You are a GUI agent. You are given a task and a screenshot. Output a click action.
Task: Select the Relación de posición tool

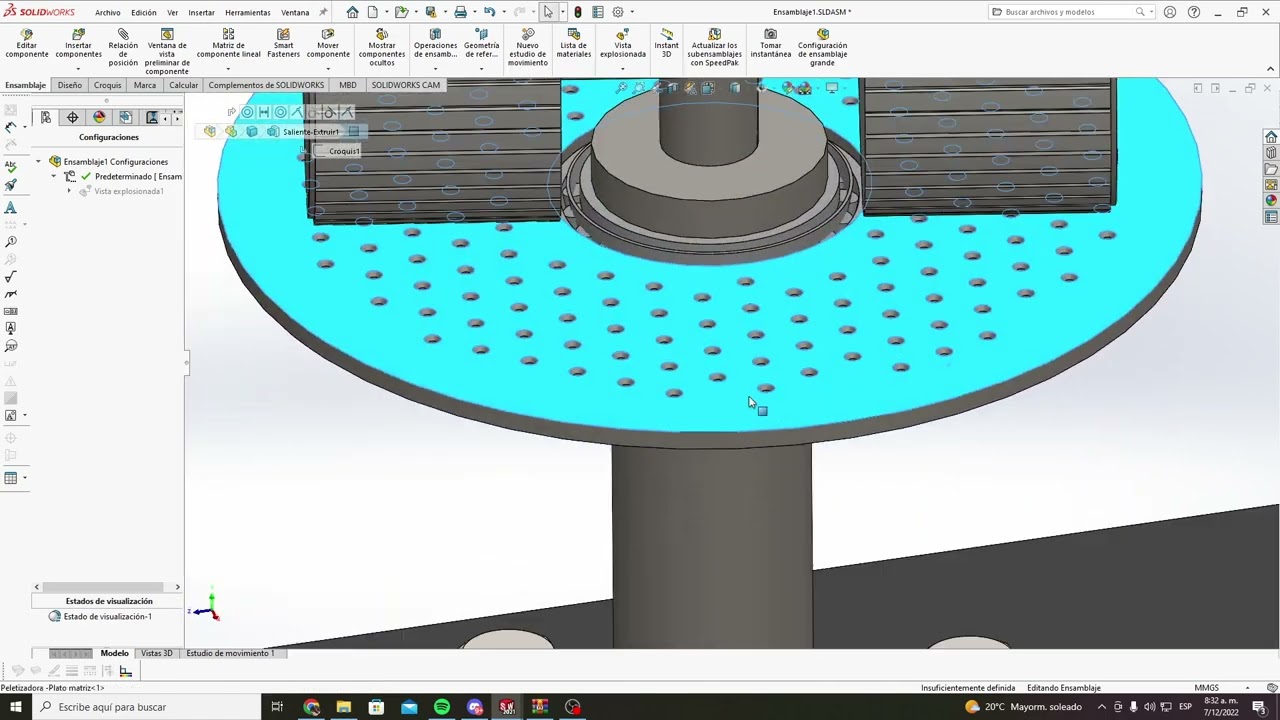click(123, 48)
